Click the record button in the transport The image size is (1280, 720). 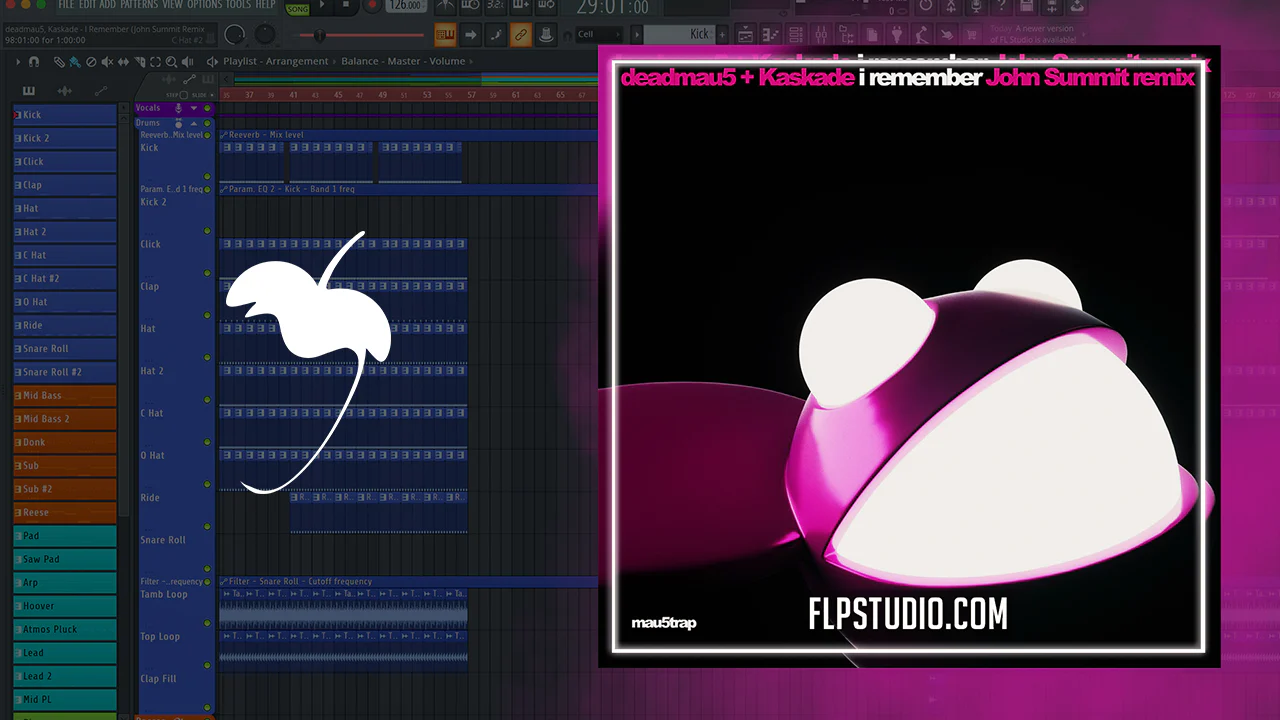click(x=372, y=5)
